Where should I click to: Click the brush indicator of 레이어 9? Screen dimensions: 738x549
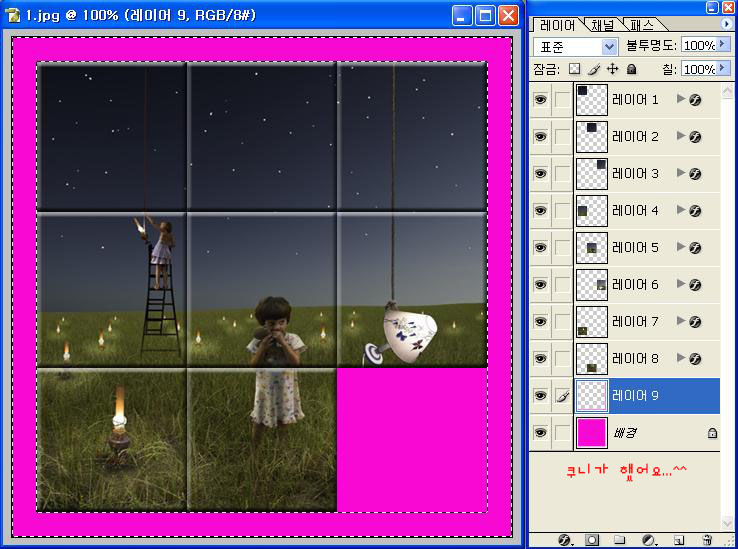562,396
